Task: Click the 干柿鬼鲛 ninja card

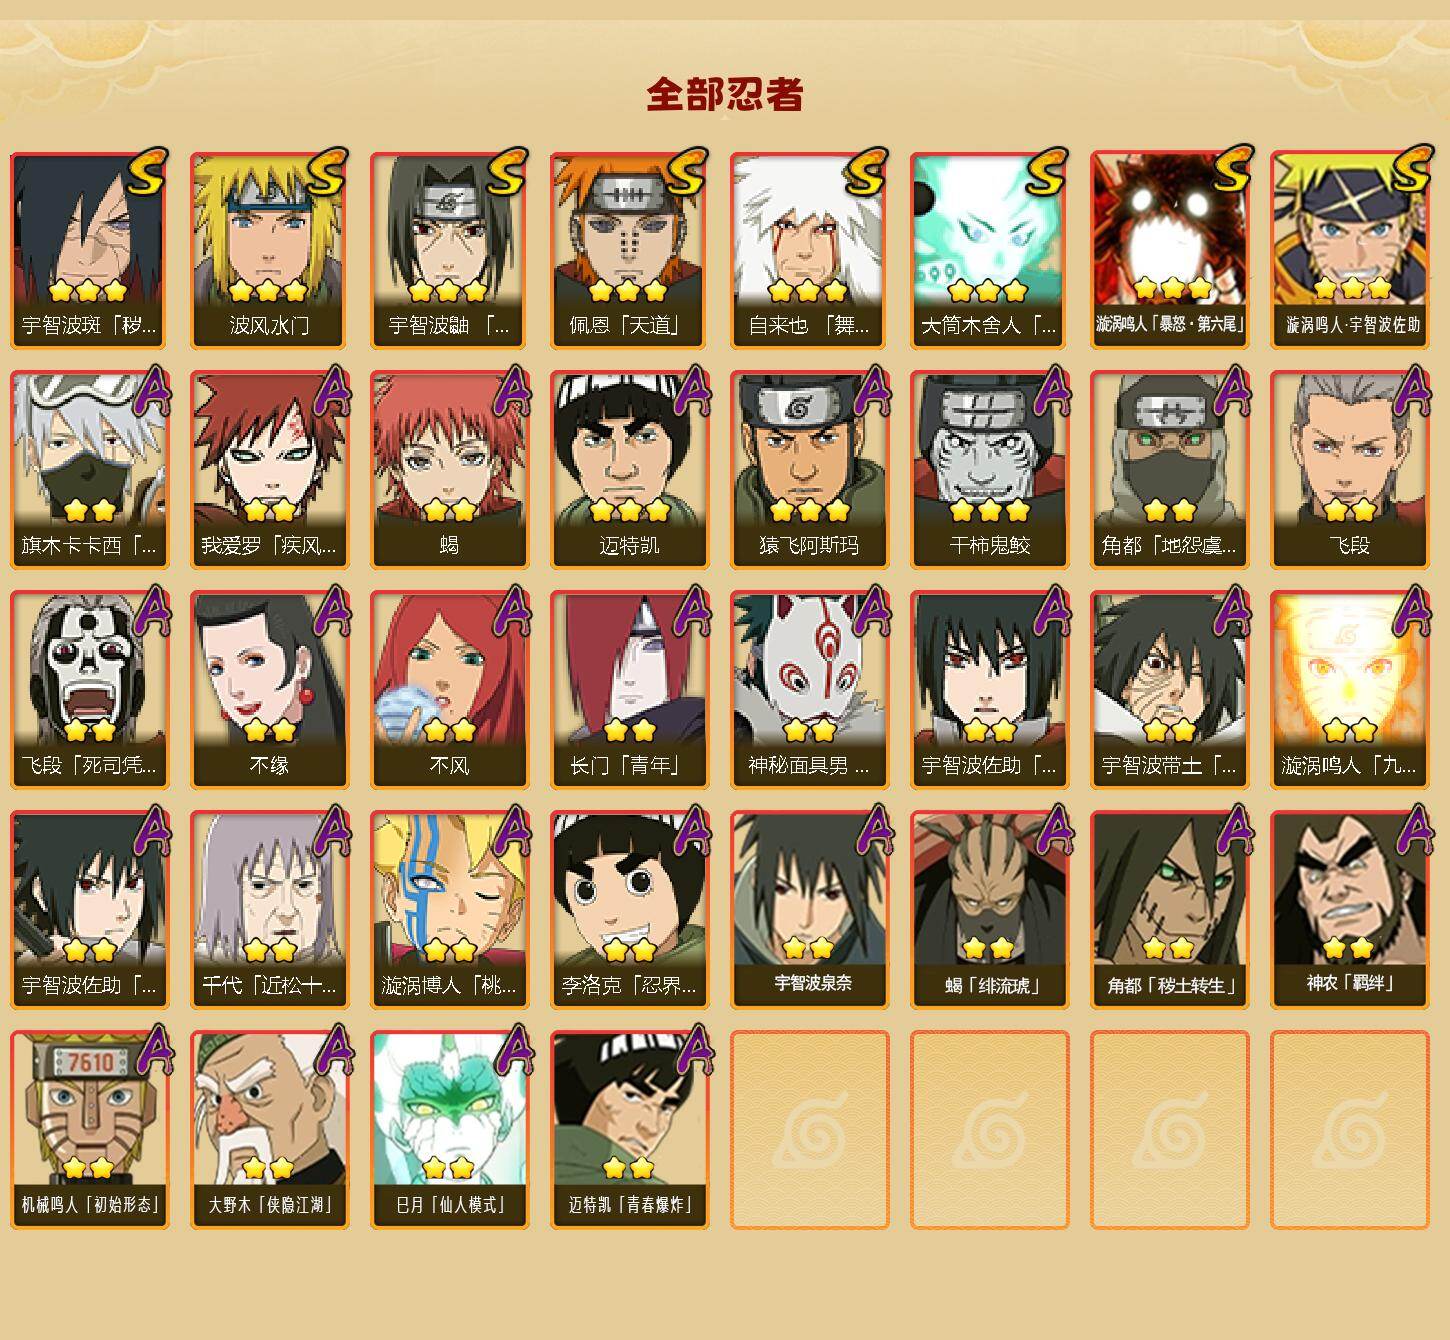Action: 989,470
